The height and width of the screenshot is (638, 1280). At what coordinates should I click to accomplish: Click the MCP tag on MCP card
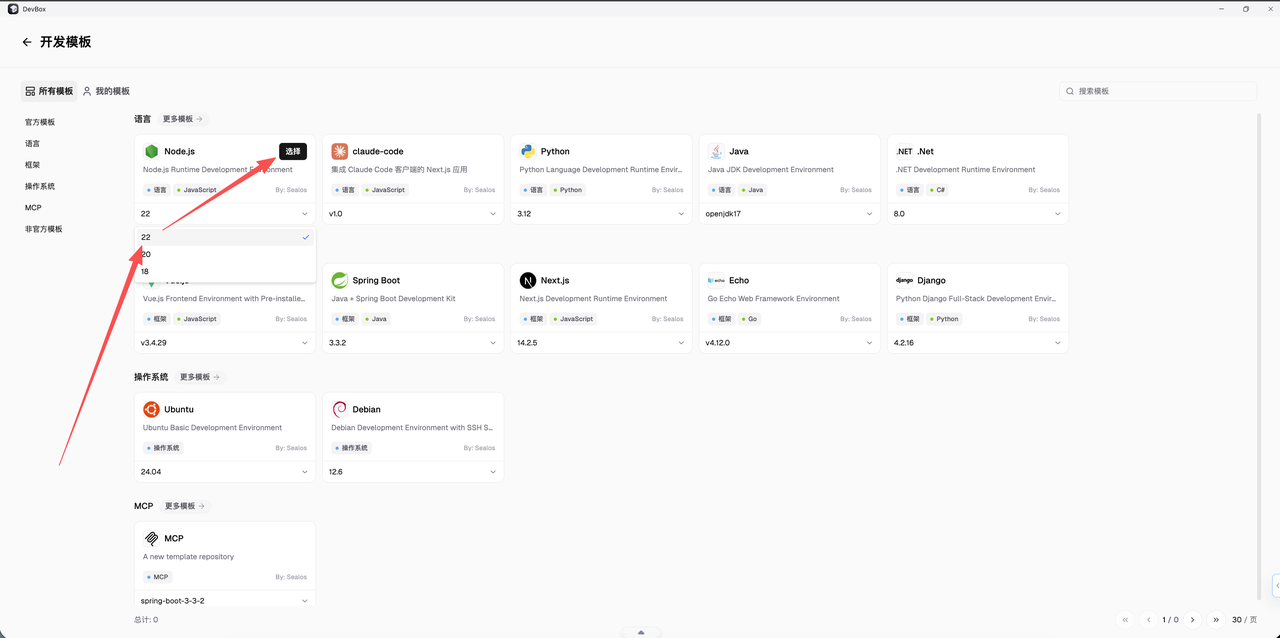(157, 577)
